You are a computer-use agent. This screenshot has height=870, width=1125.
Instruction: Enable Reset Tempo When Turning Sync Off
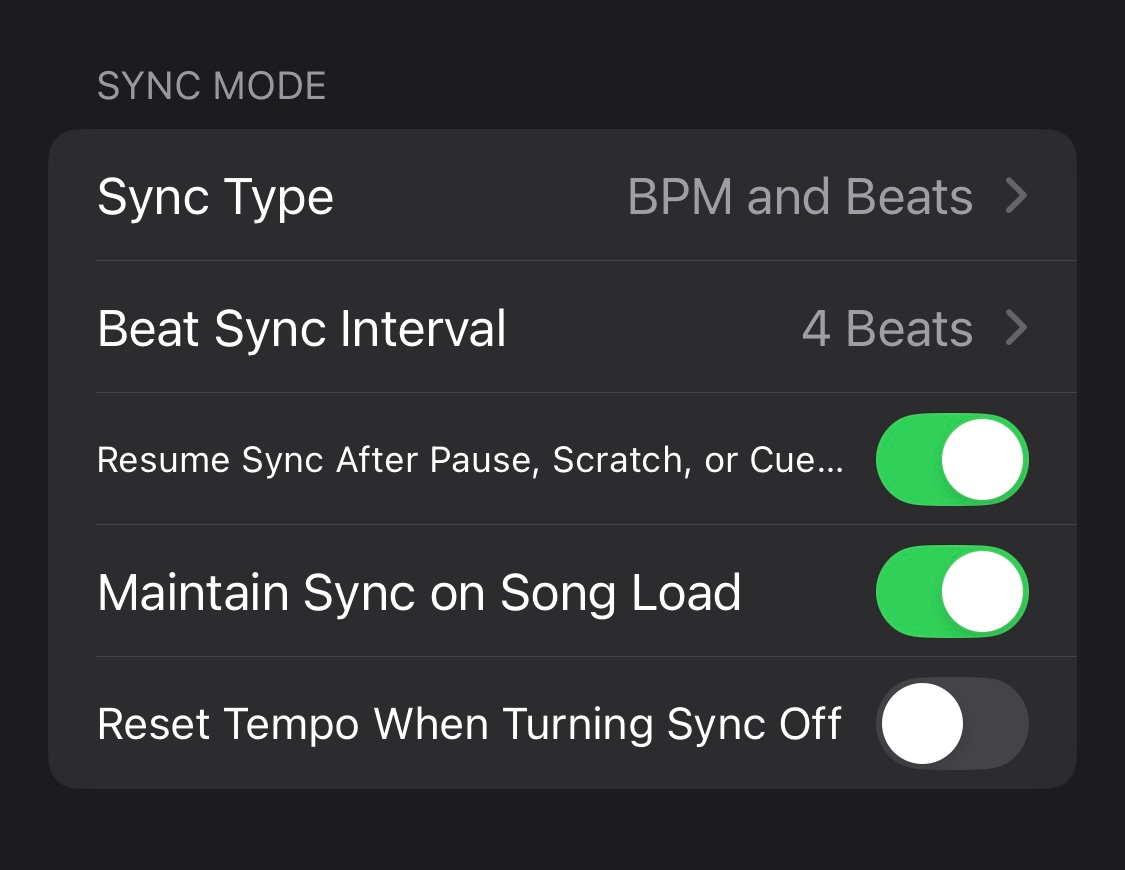(x=951, y=724)
